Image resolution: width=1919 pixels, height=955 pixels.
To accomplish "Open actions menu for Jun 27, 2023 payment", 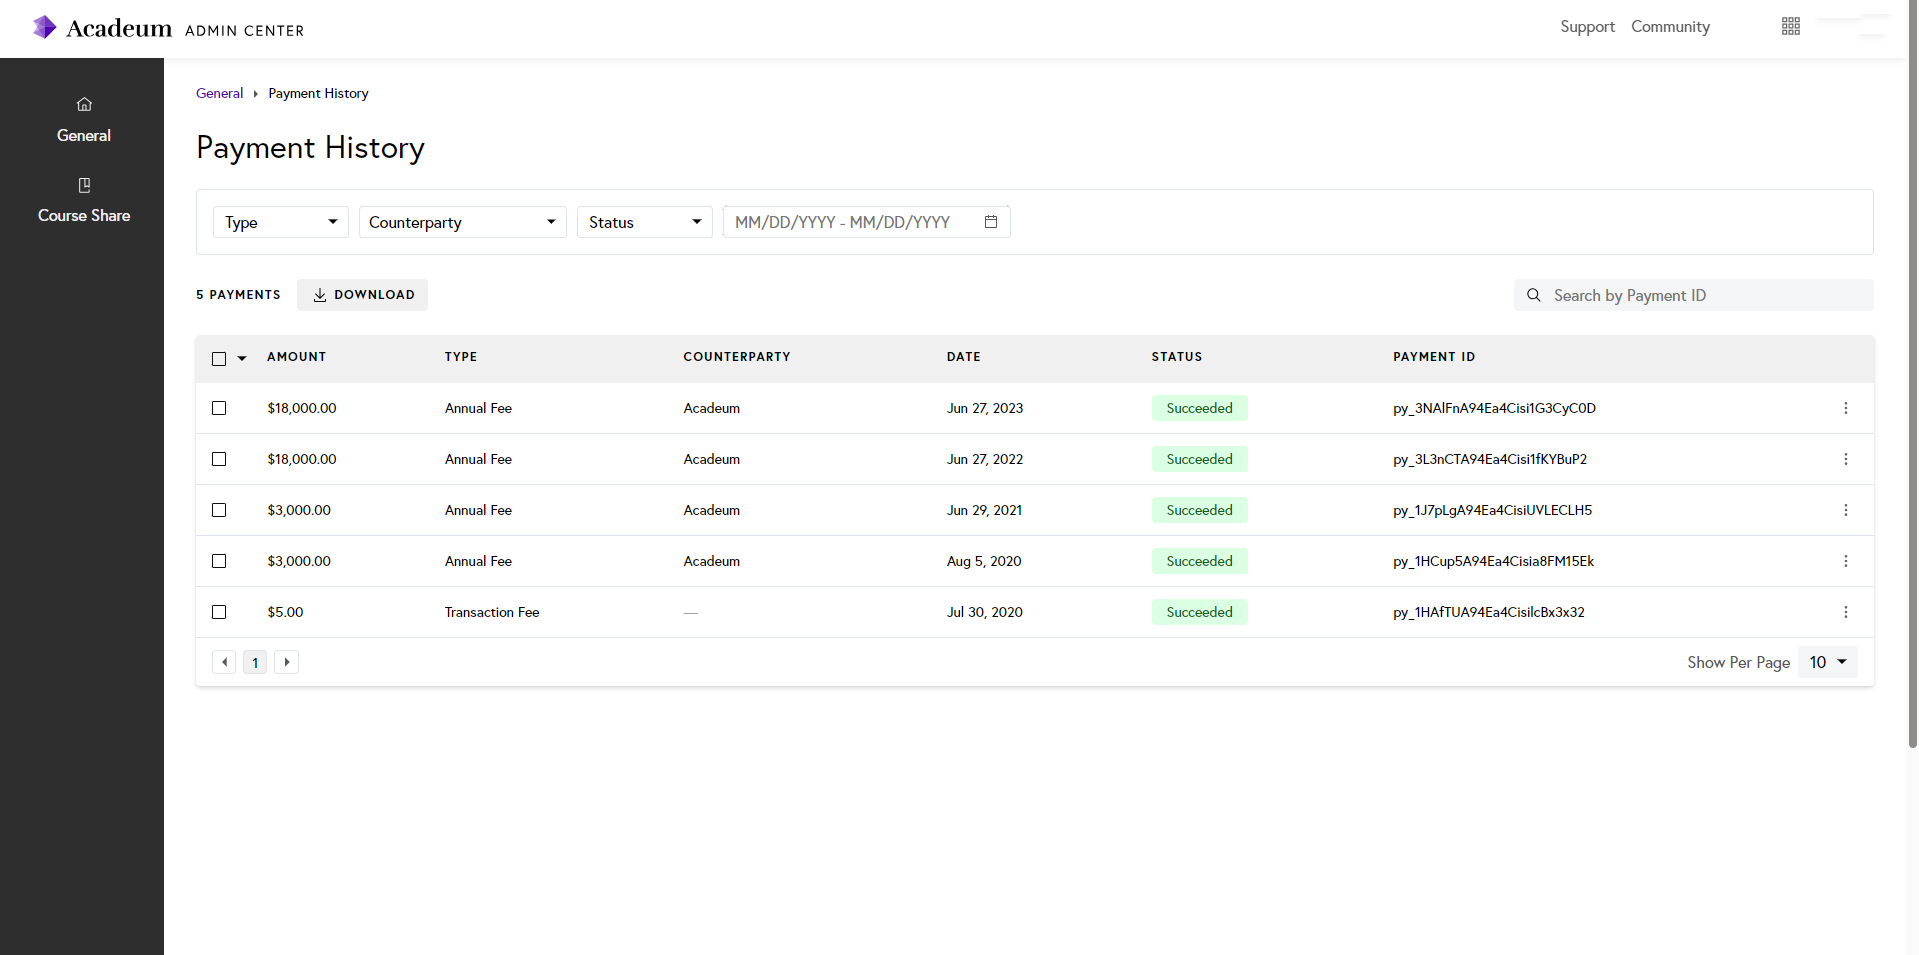I will point(1846,408).
